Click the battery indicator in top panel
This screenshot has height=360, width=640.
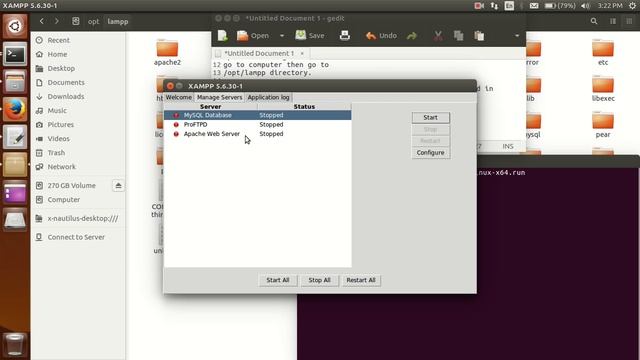560,6
